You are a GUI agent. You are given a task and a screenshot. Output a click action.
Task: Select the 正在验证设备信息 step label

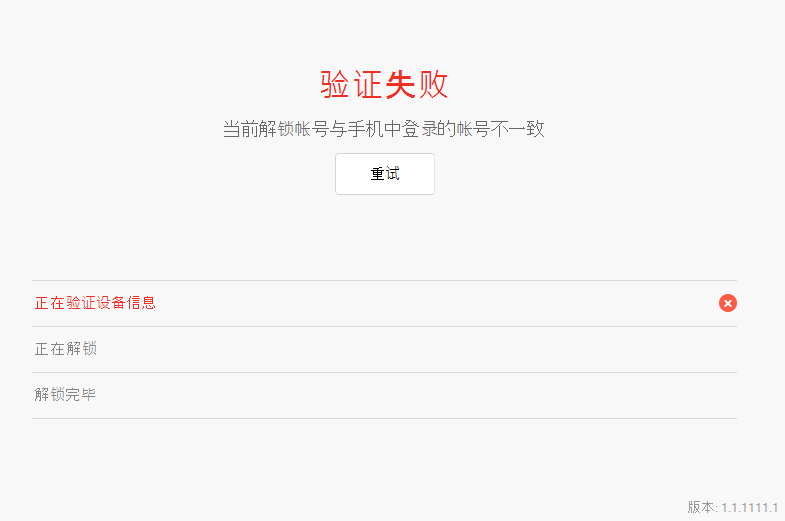pos(95,303)
